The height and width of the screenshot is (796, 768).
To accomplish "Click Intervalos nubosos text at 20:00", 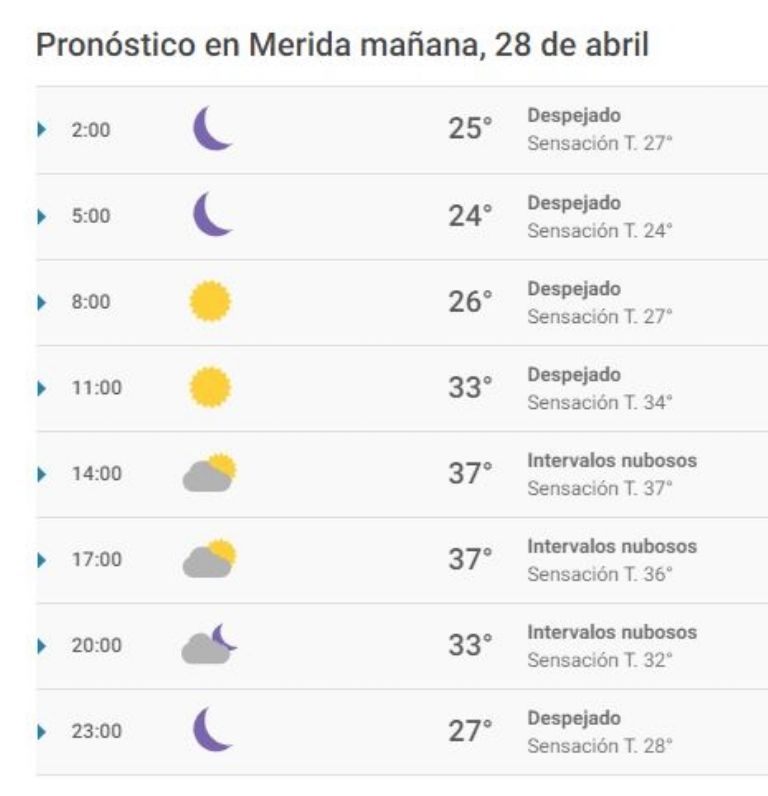I will pos(612,632).
